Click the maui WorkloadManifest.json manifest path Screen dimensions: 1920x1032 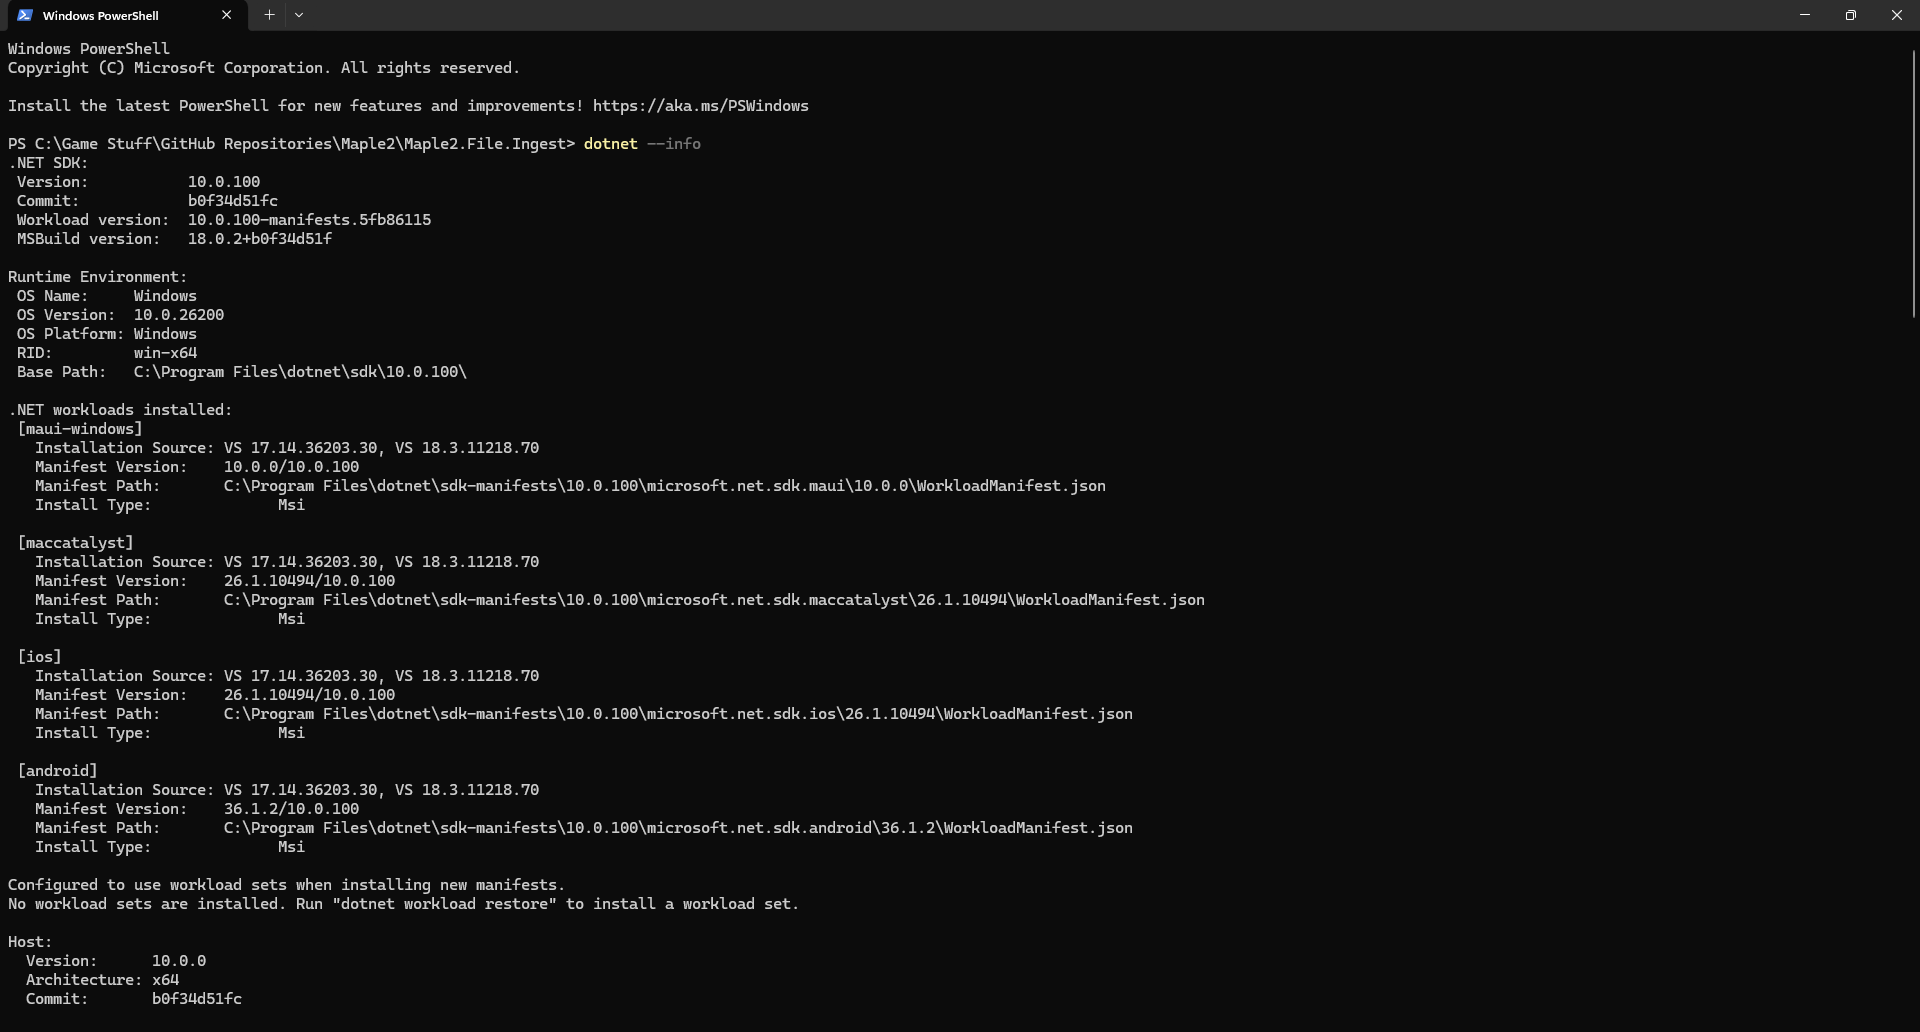(665, 486)
